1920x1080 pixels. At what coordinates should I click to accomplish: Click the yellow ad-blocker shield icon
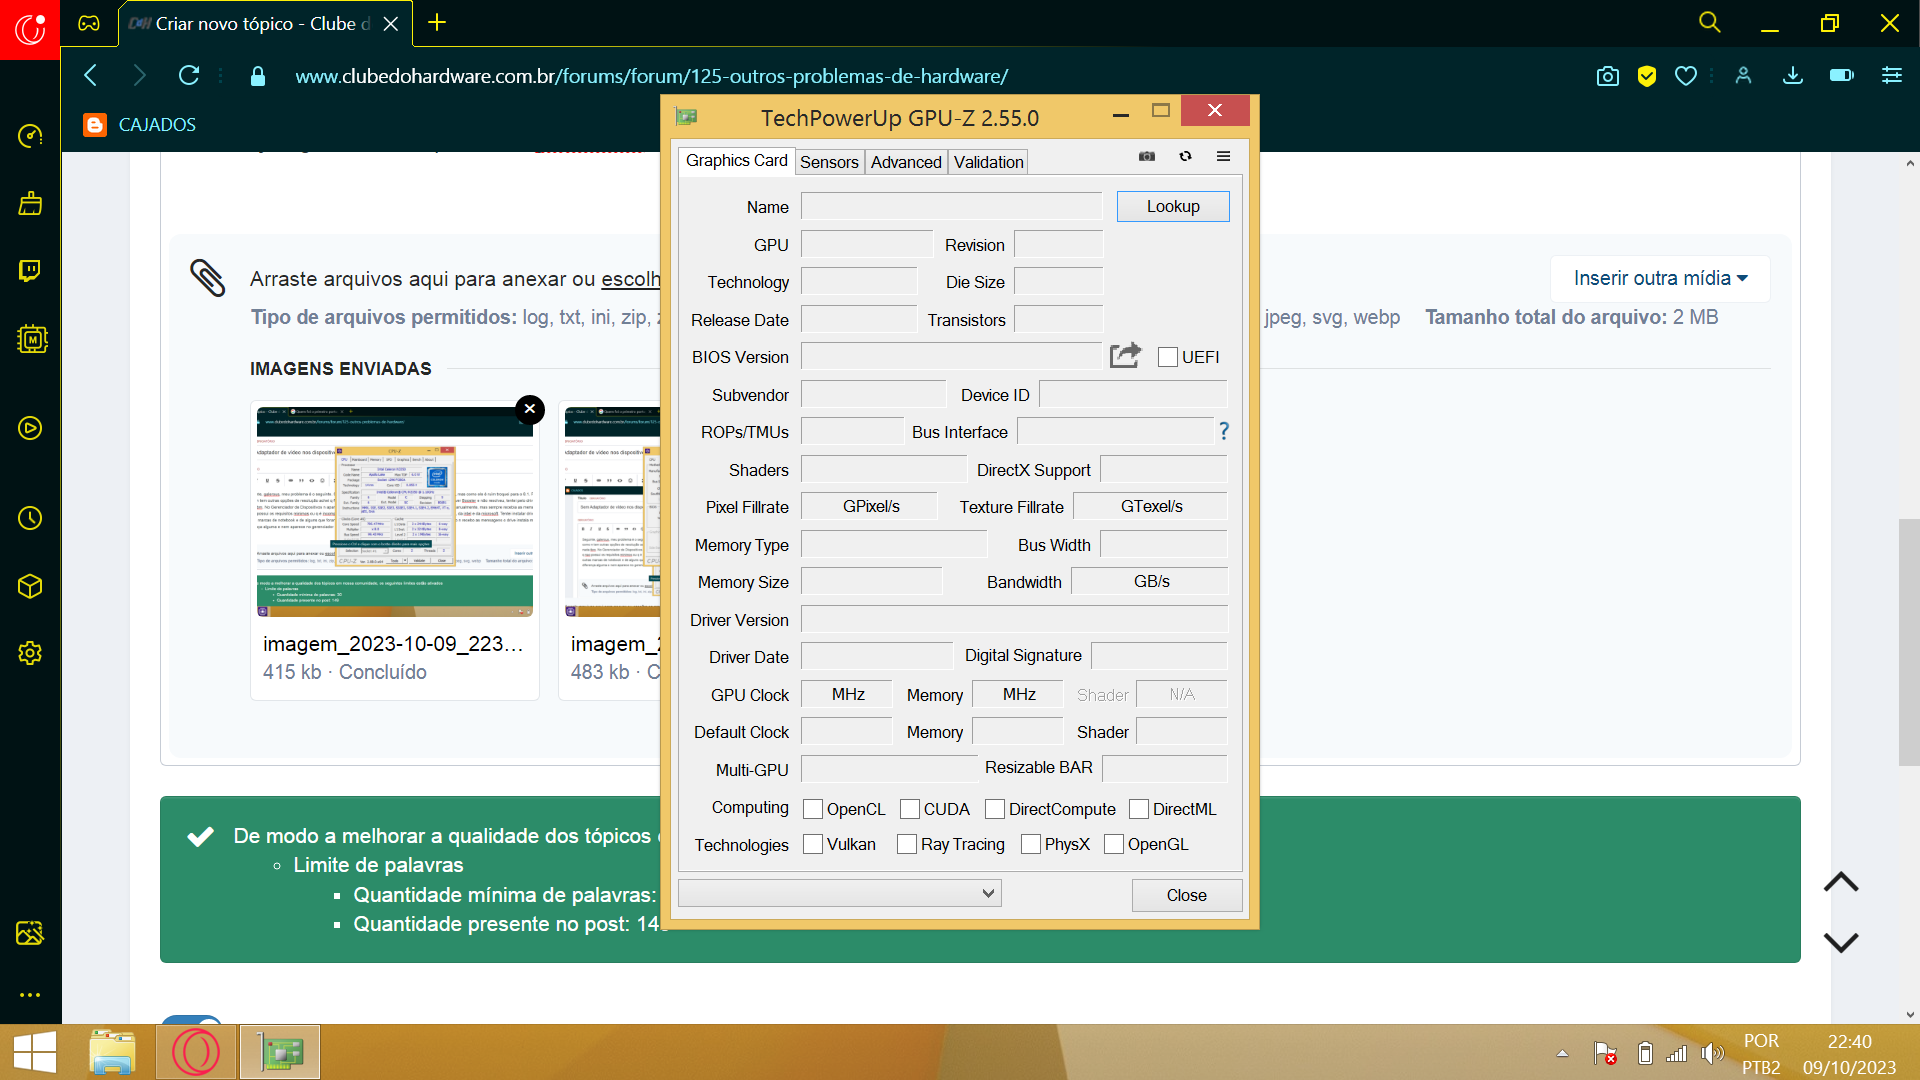[x=1647, y=76]
